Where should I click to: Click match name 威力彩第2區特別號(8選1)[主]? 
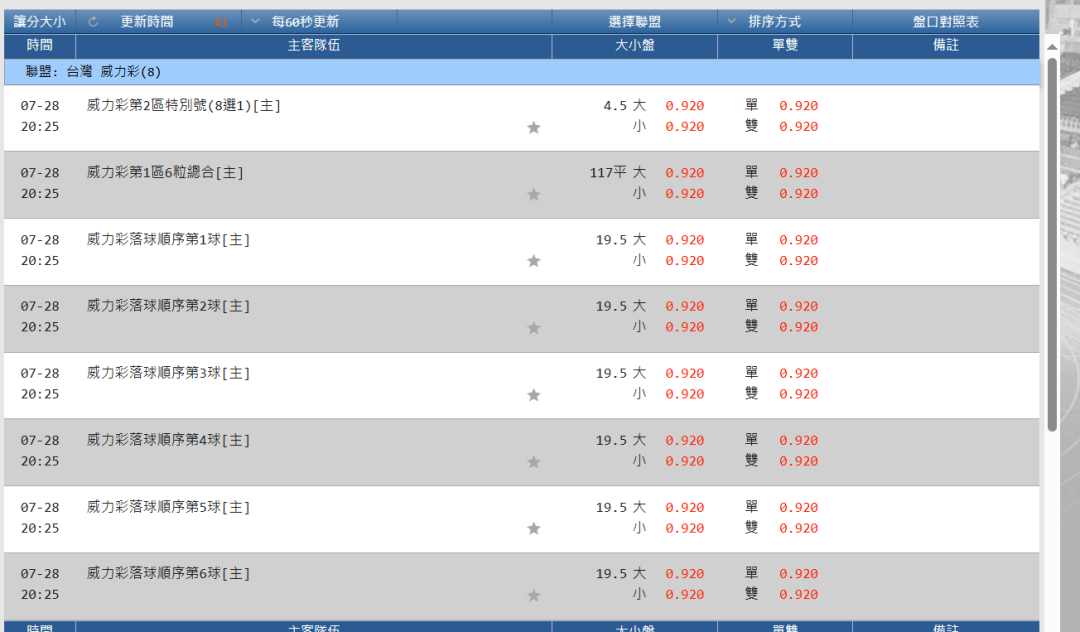click(183, 105)
